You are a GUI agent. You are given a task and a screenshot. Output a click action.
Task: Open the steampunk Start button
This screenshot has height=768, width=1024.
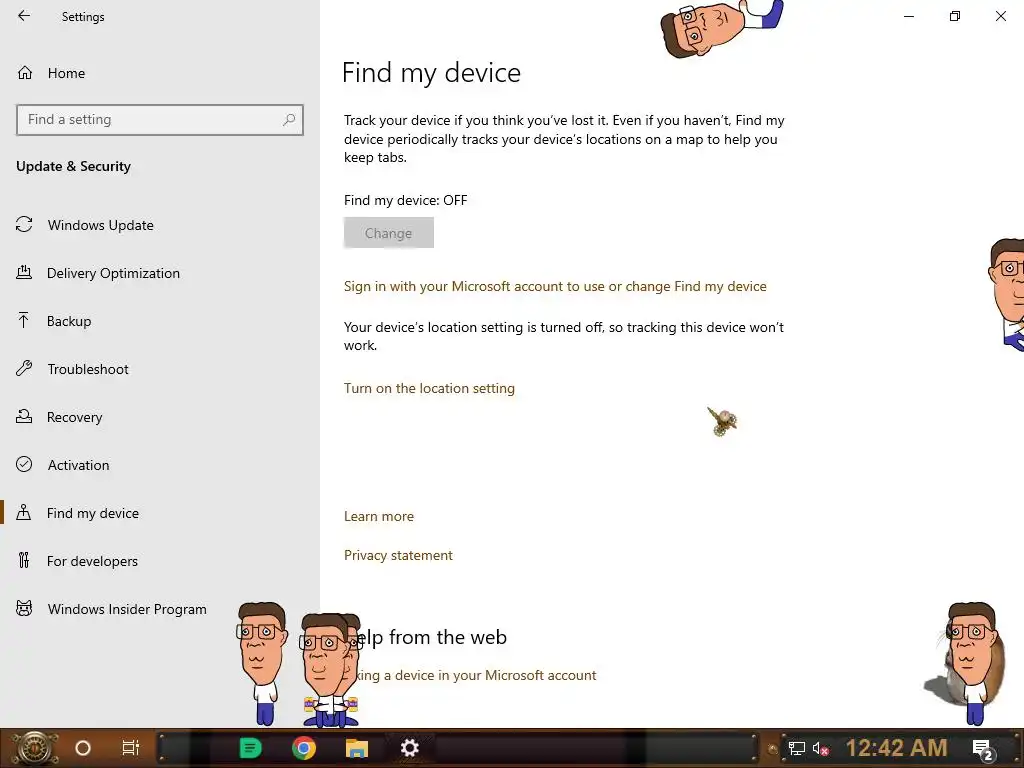[x=35, y=748]
